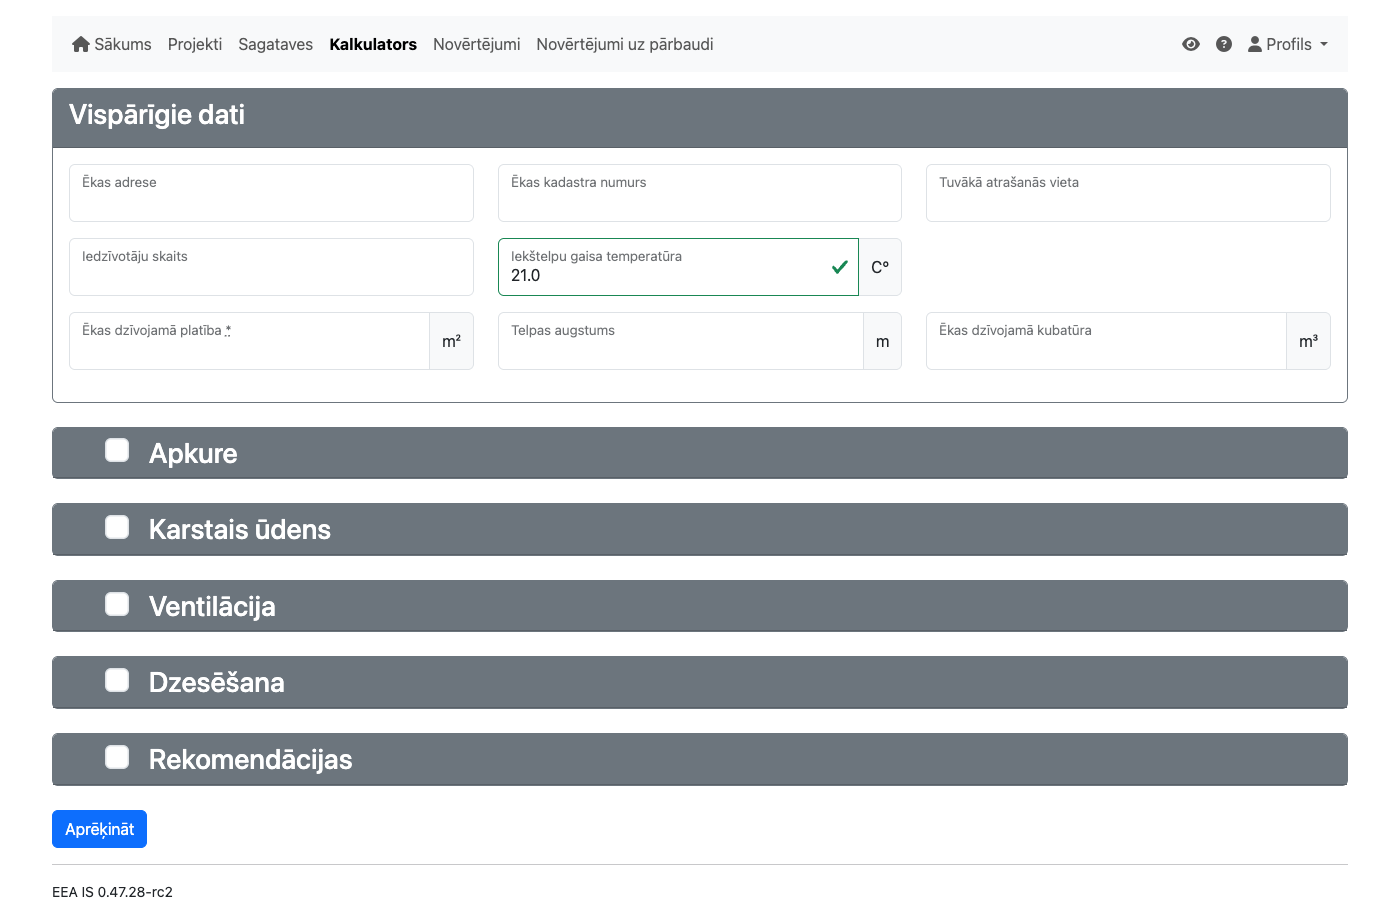This screenshot has height=900, width=1400.
Task: Click the eye icon in navbar
Action: [1190, 44]
